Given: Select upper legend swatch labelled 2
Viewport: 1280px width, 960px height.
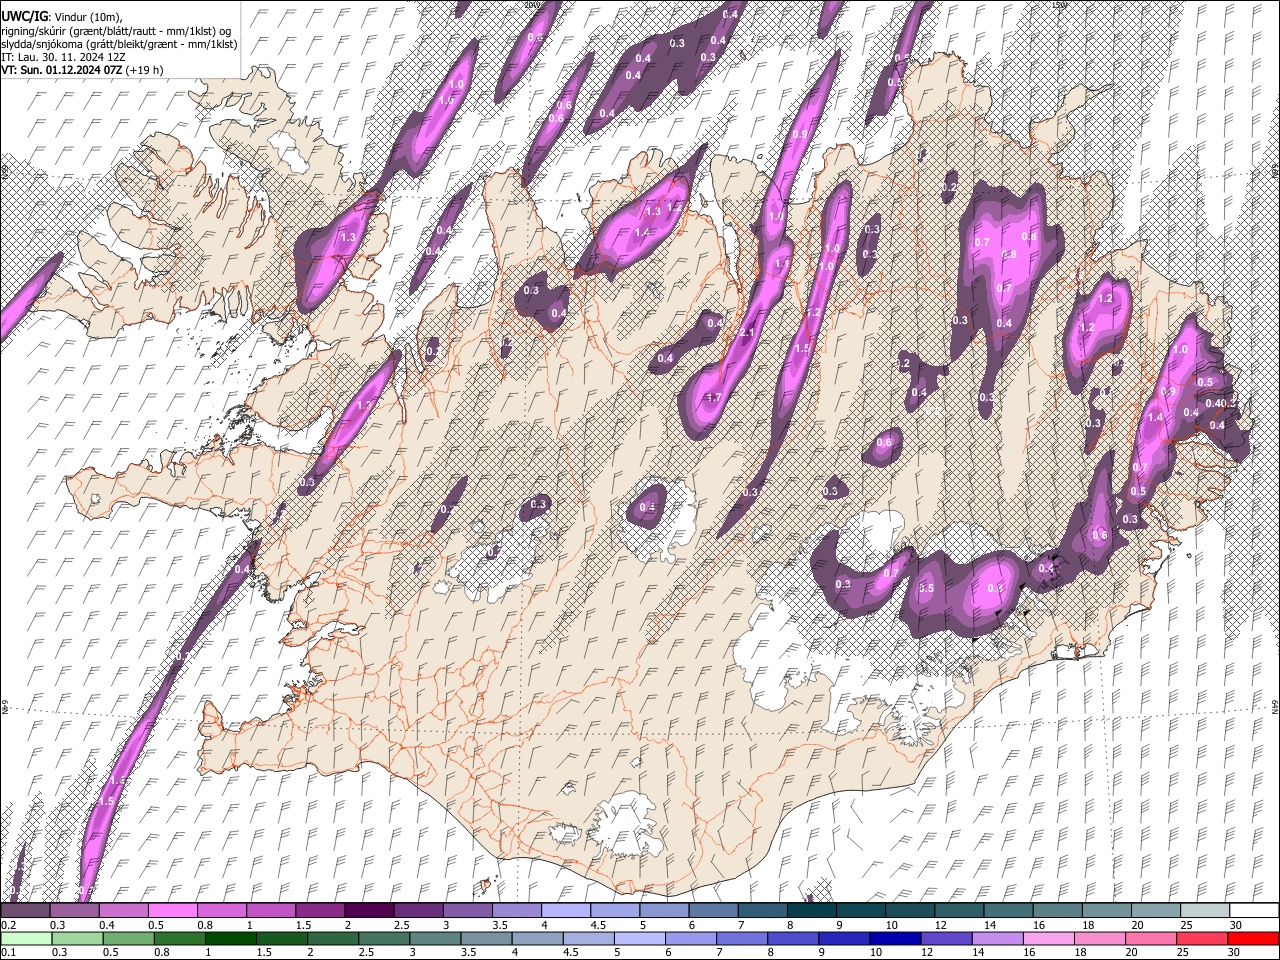Looking at the screenshot, I should pyautogui.click(x=369, y=911).
